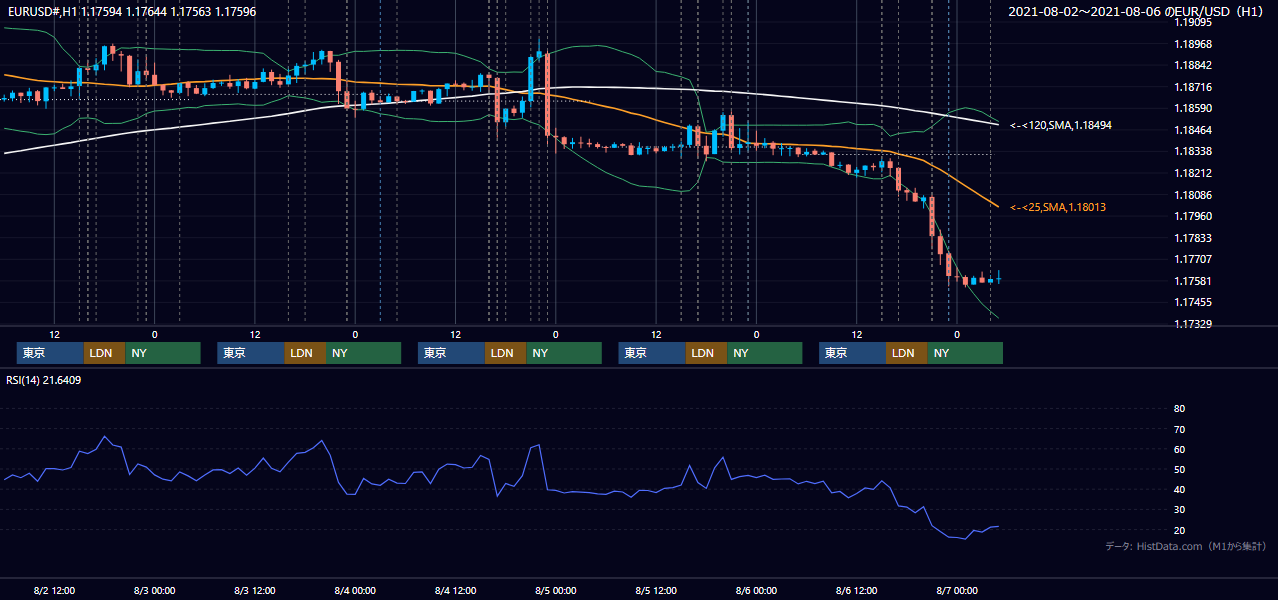Click price axis value 1.19095
This screenshot has height=600, width=1278.
(x=1193, y=22)
